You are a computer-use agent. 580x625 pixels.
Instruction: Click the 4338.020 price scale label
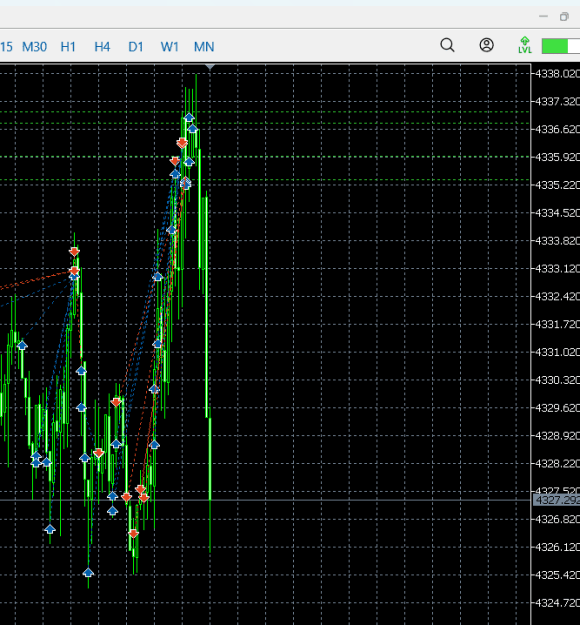tap(557, 74)
